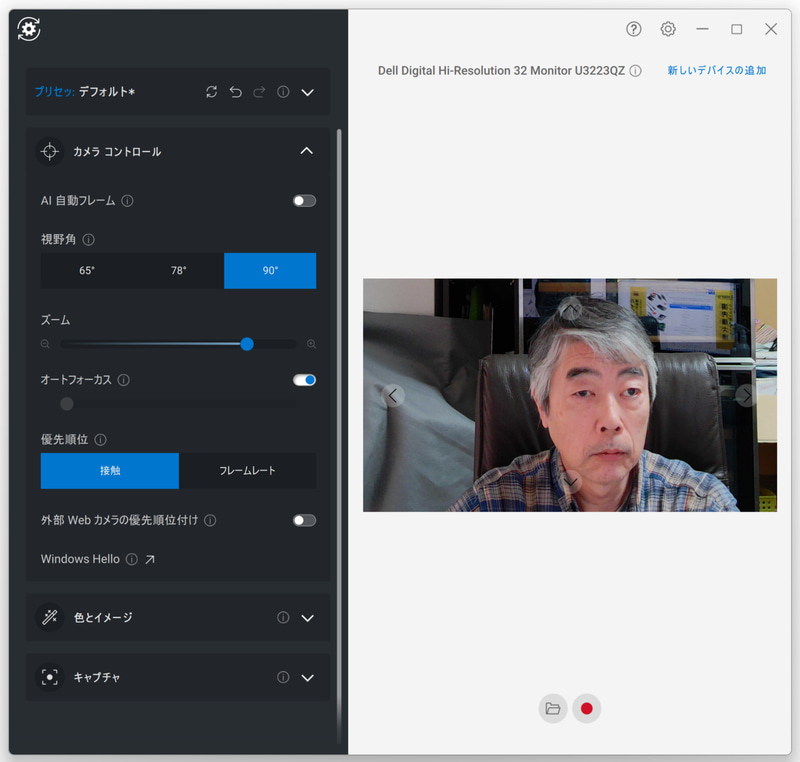
Task: Collapse the カメラ コントロール section
Action: (x=307, y=151)
